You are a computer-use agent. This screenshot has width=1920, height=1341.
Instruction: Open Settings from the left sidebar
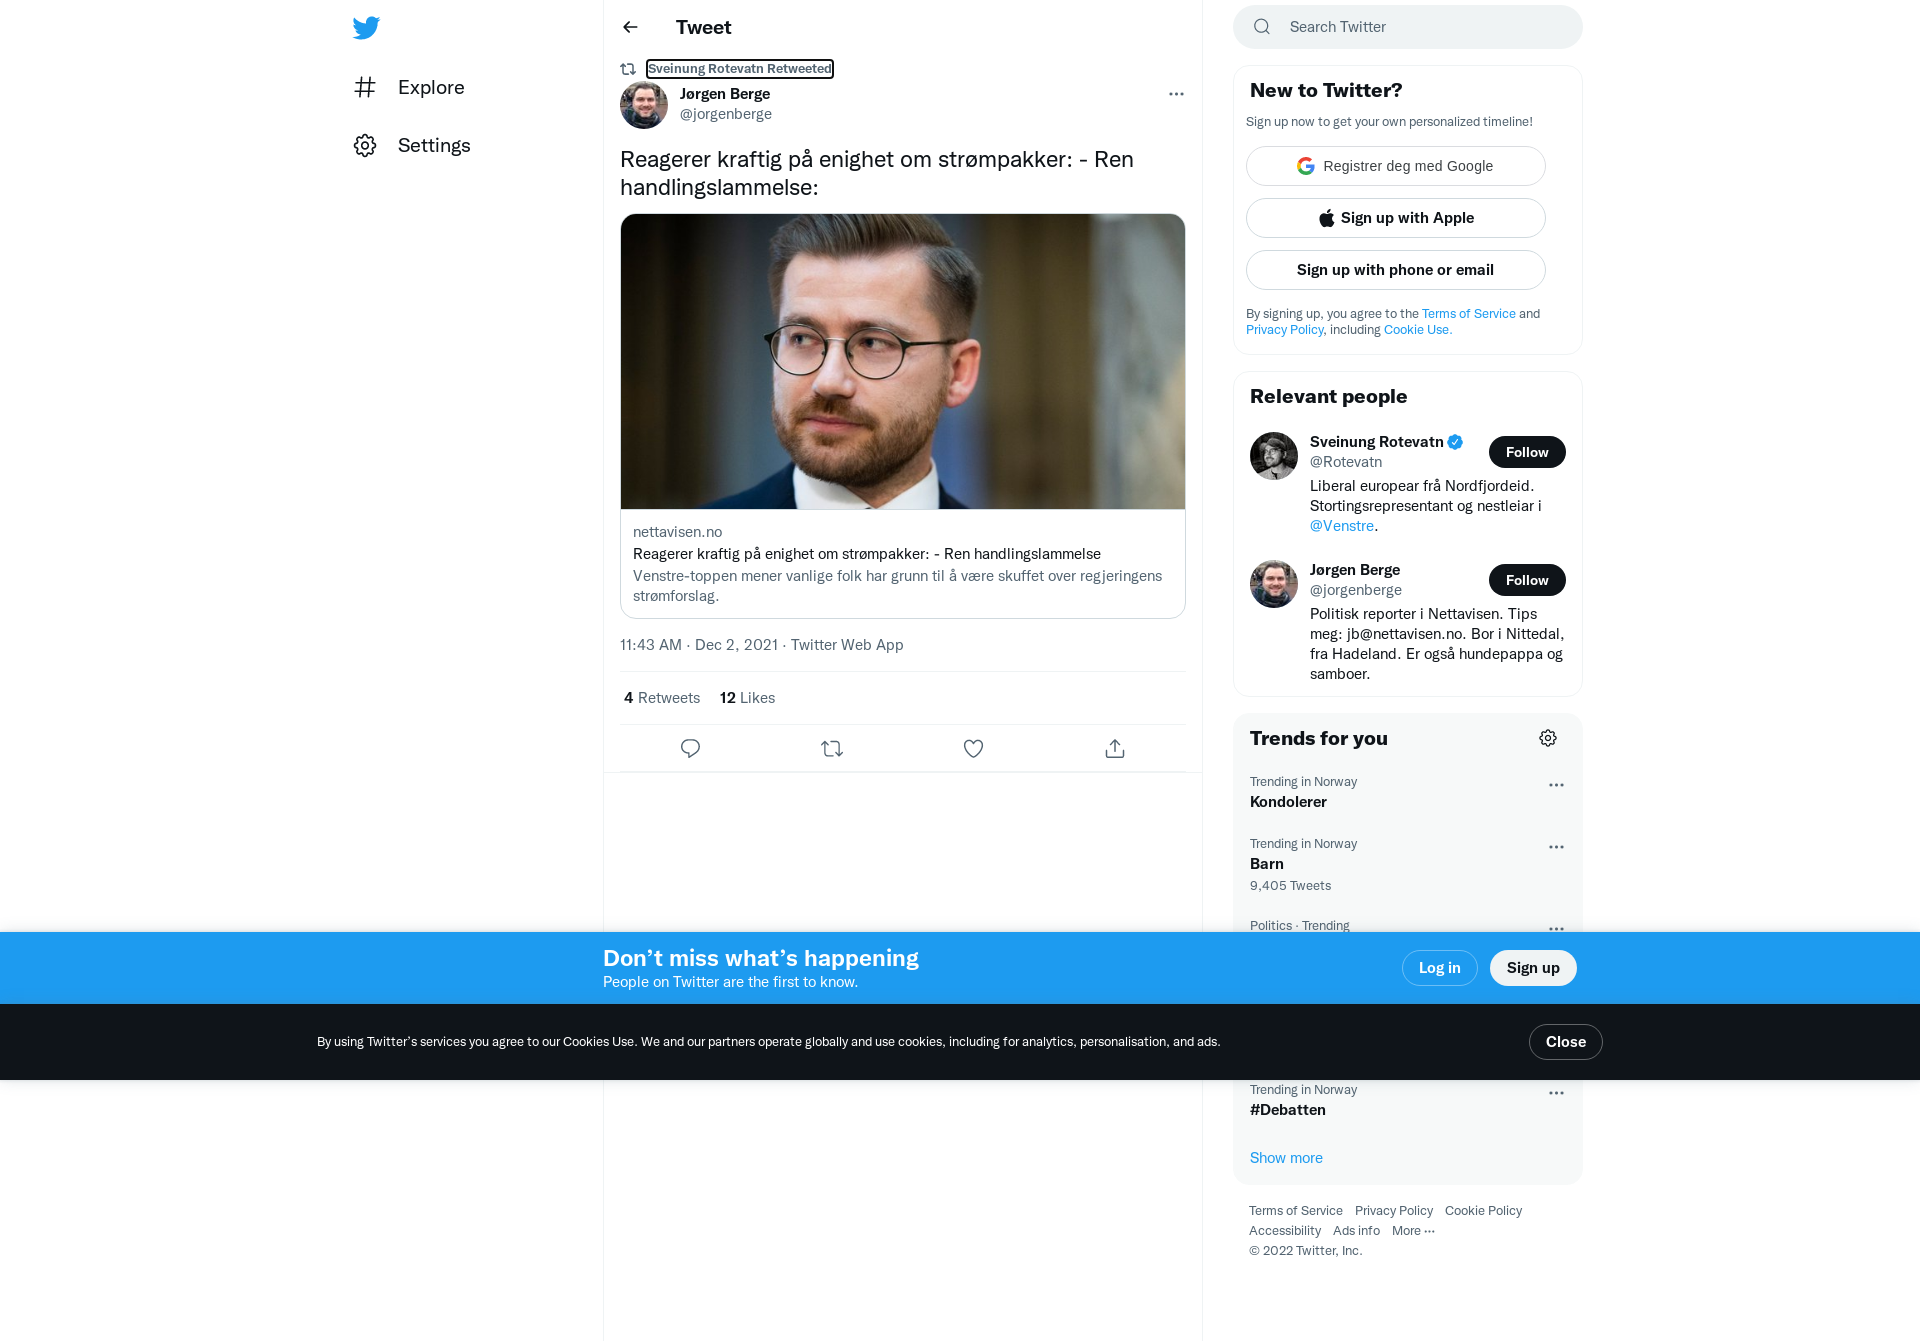tap(412, 145)
